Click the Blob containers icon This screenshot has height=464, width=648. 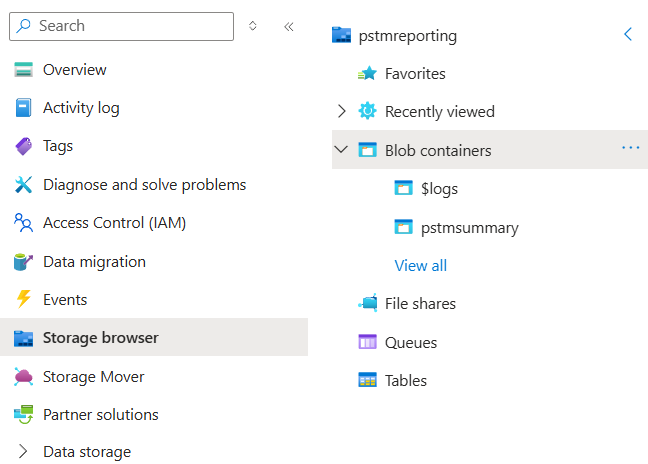(x=367, y=150)
